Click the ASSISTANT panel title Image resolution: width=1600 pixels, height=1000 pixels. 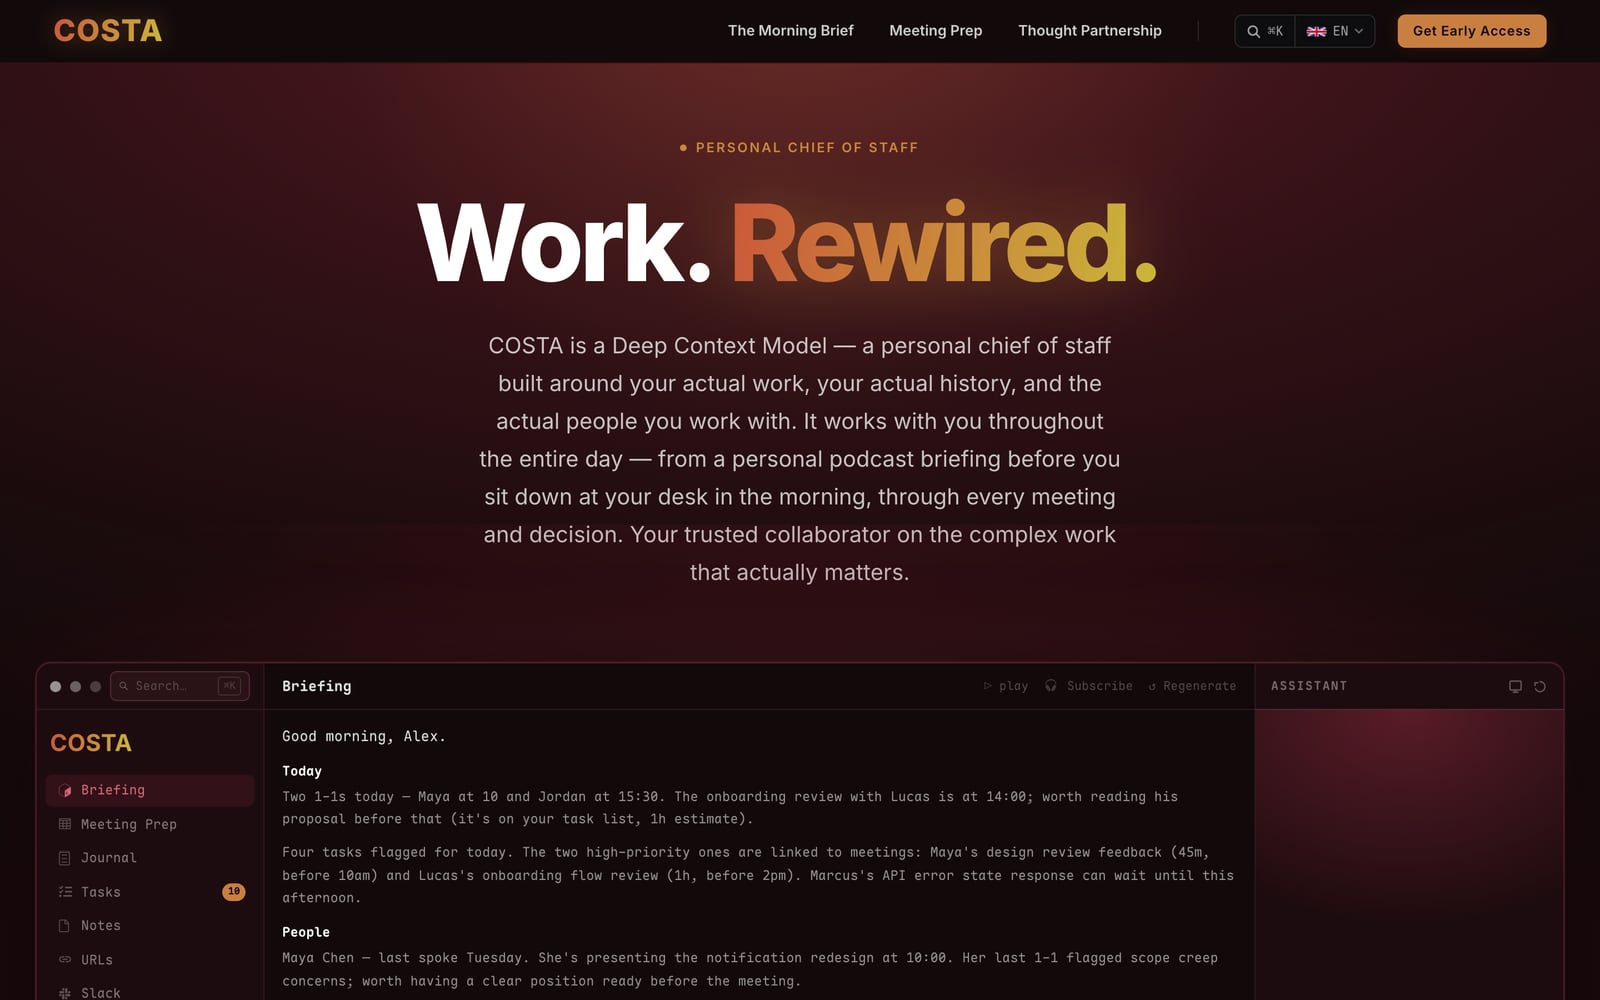click(x=1309, y=686)
